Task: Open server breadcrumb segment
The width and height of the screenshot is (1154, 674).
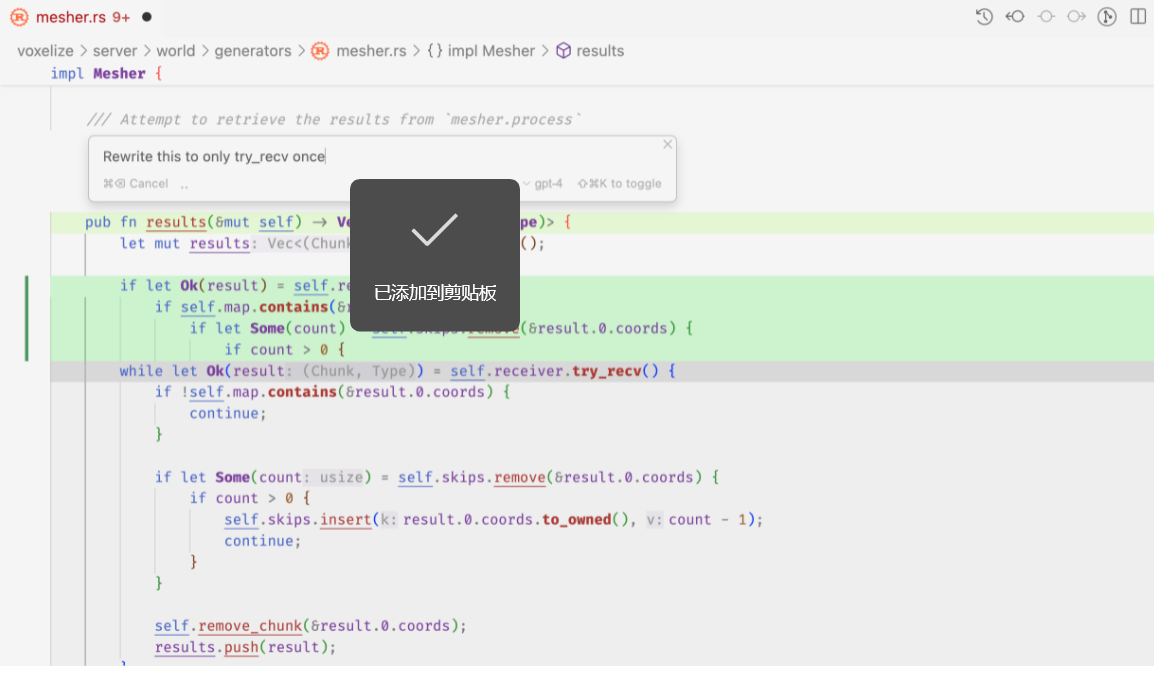Action: [115, 51]
